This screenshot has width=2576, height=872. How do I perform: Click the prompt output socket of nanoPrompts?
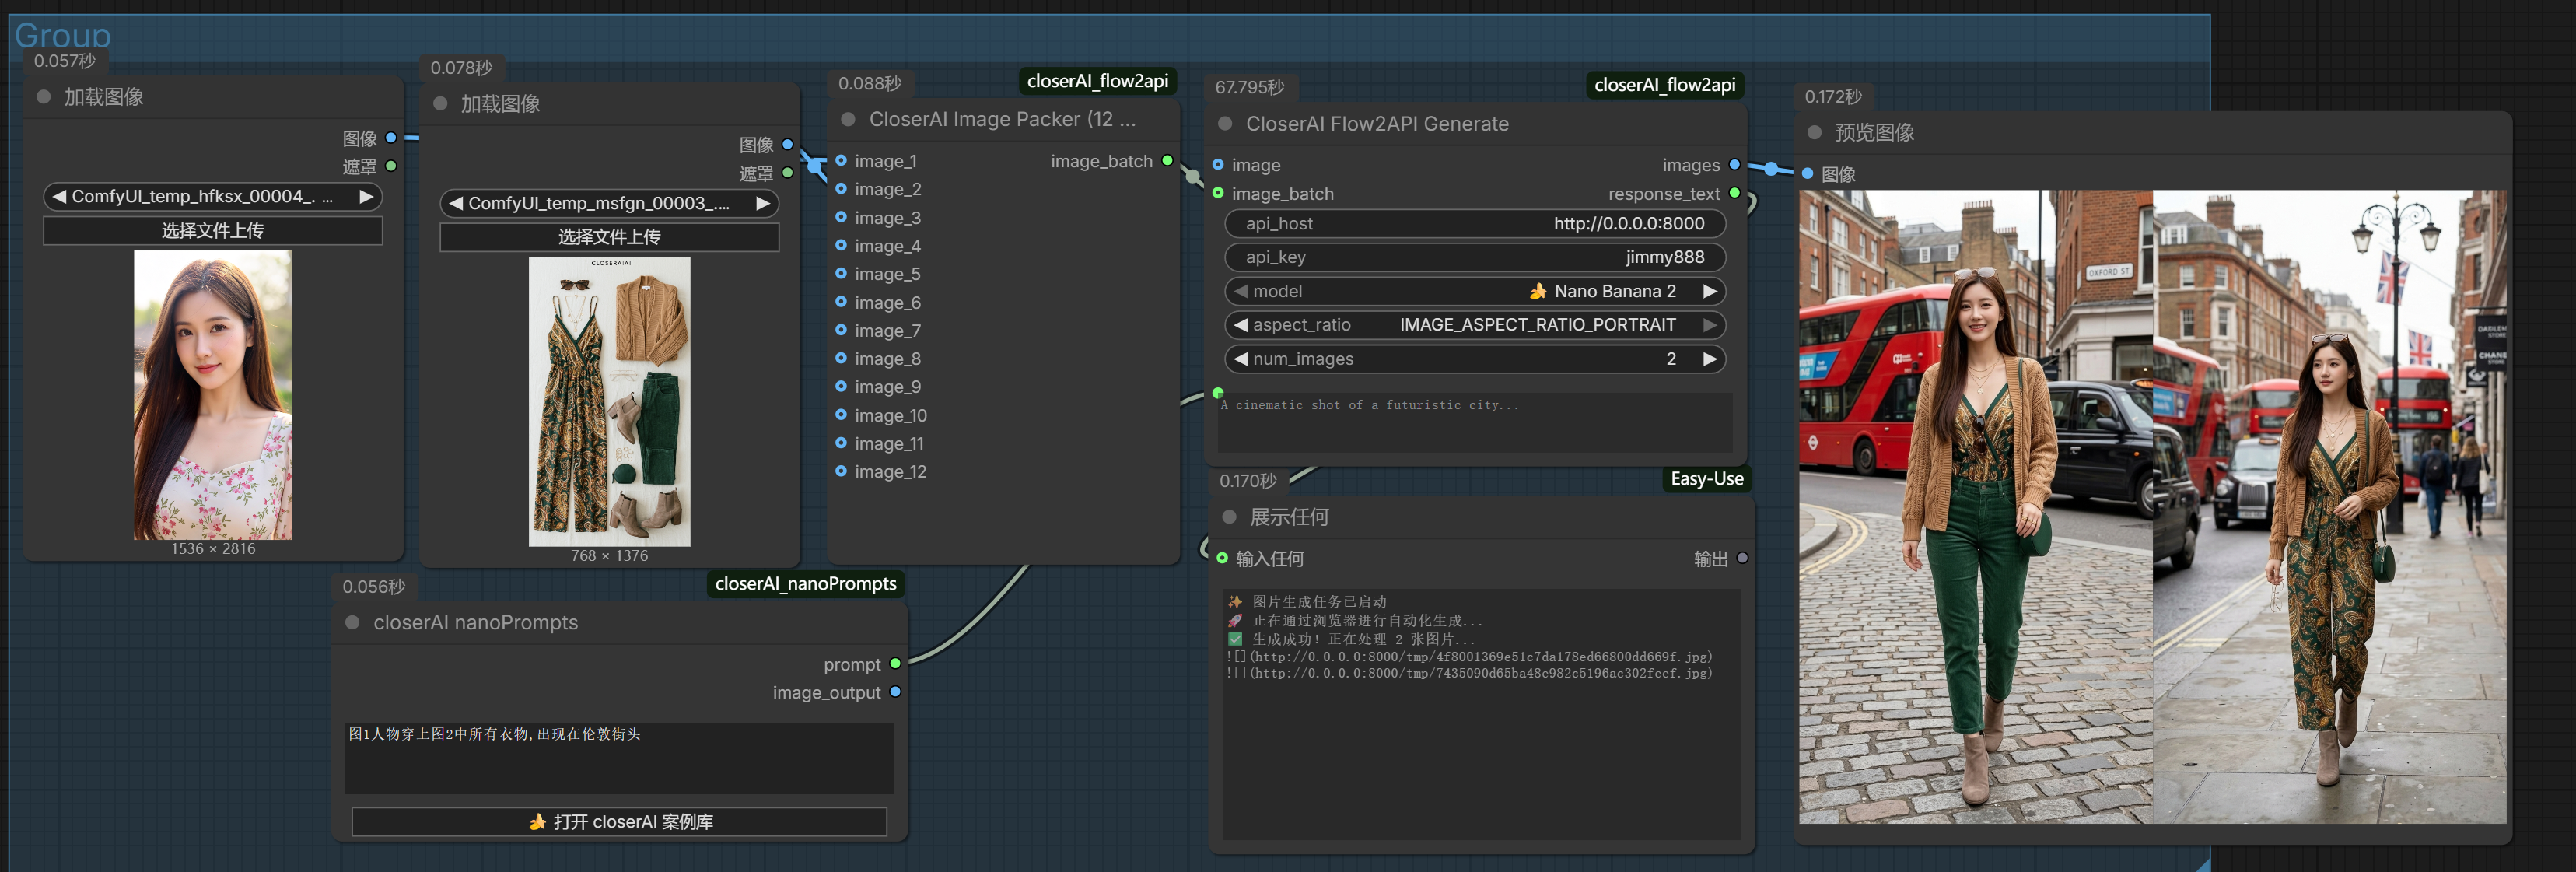coord(895,664)
